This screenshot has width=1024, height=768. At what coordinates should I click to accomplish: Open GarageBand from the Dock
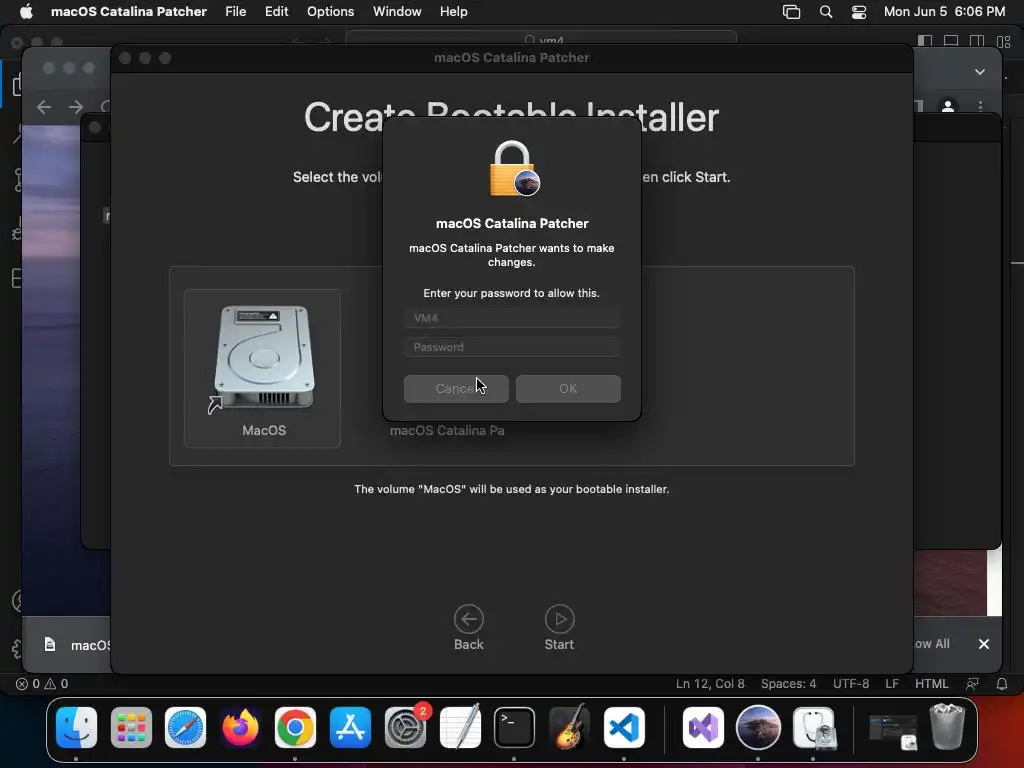click(569, 727)
